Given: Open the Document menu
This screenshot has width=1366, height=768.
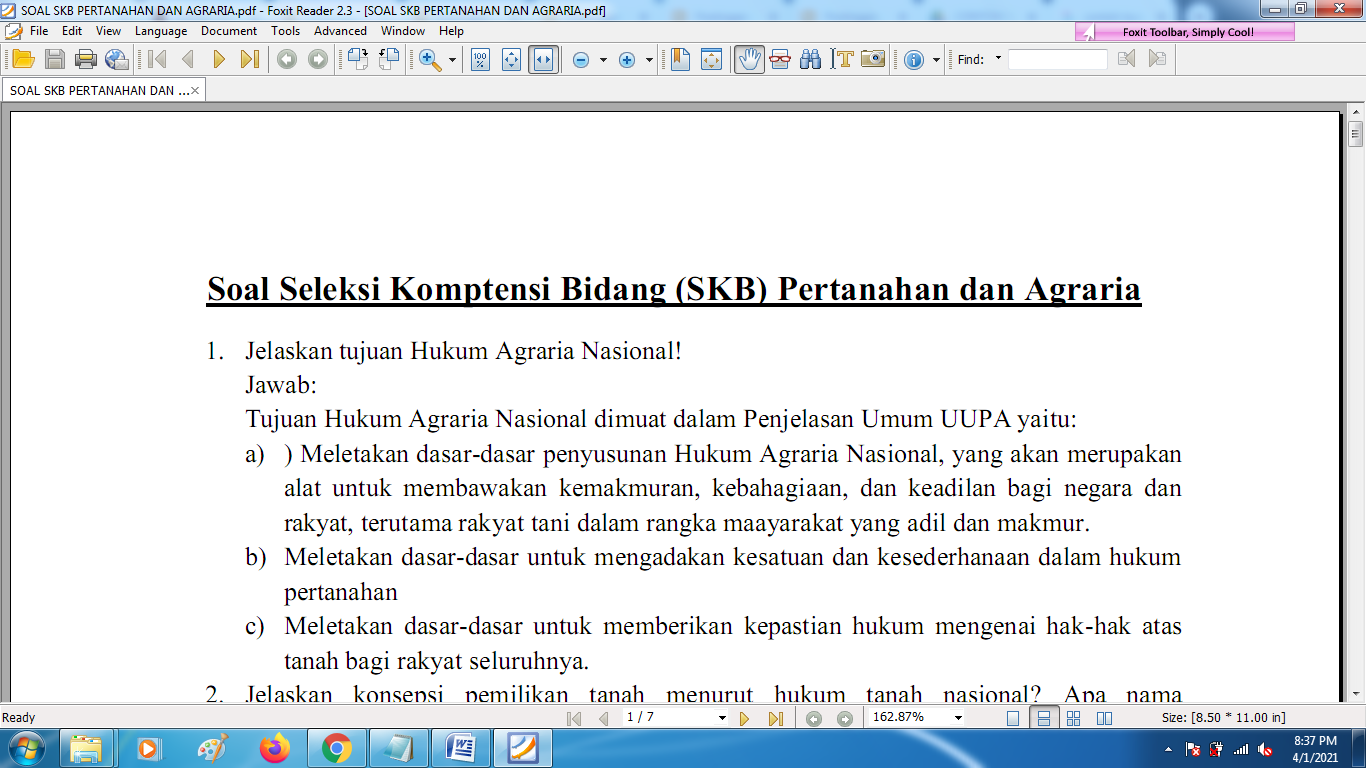Looking at the screenshot, I should 229,31.
